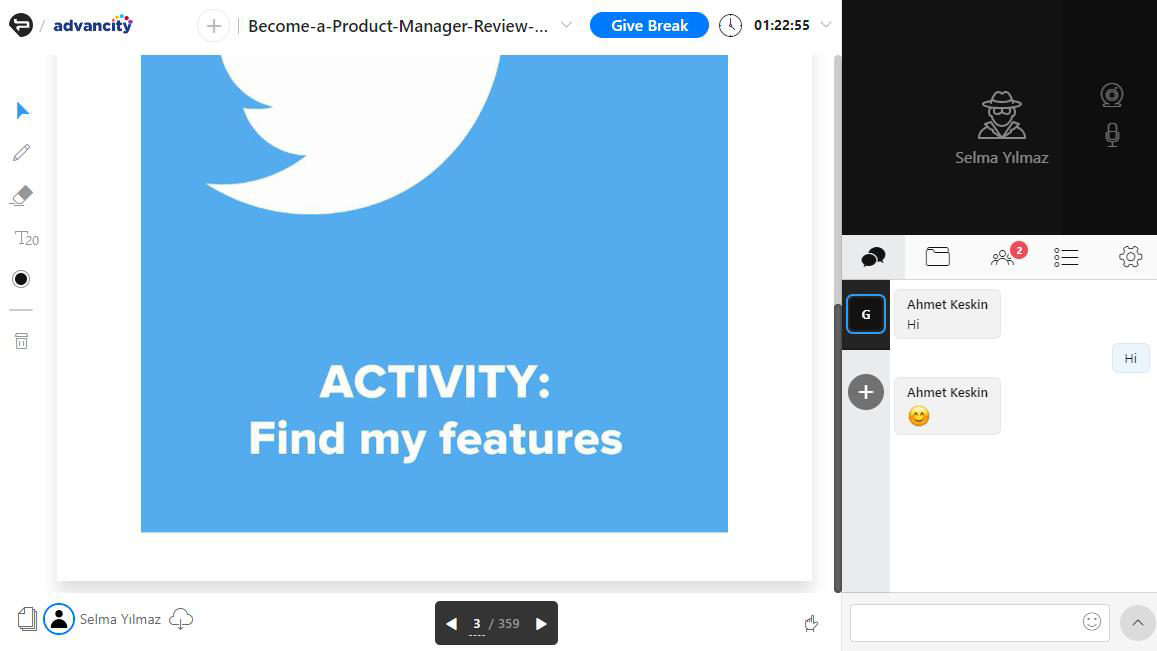Click Ahmet Keskin's "Hi" message
The width and height of the screenshot is (1157, 651).
pyautogui.click(x=947, y=314)
